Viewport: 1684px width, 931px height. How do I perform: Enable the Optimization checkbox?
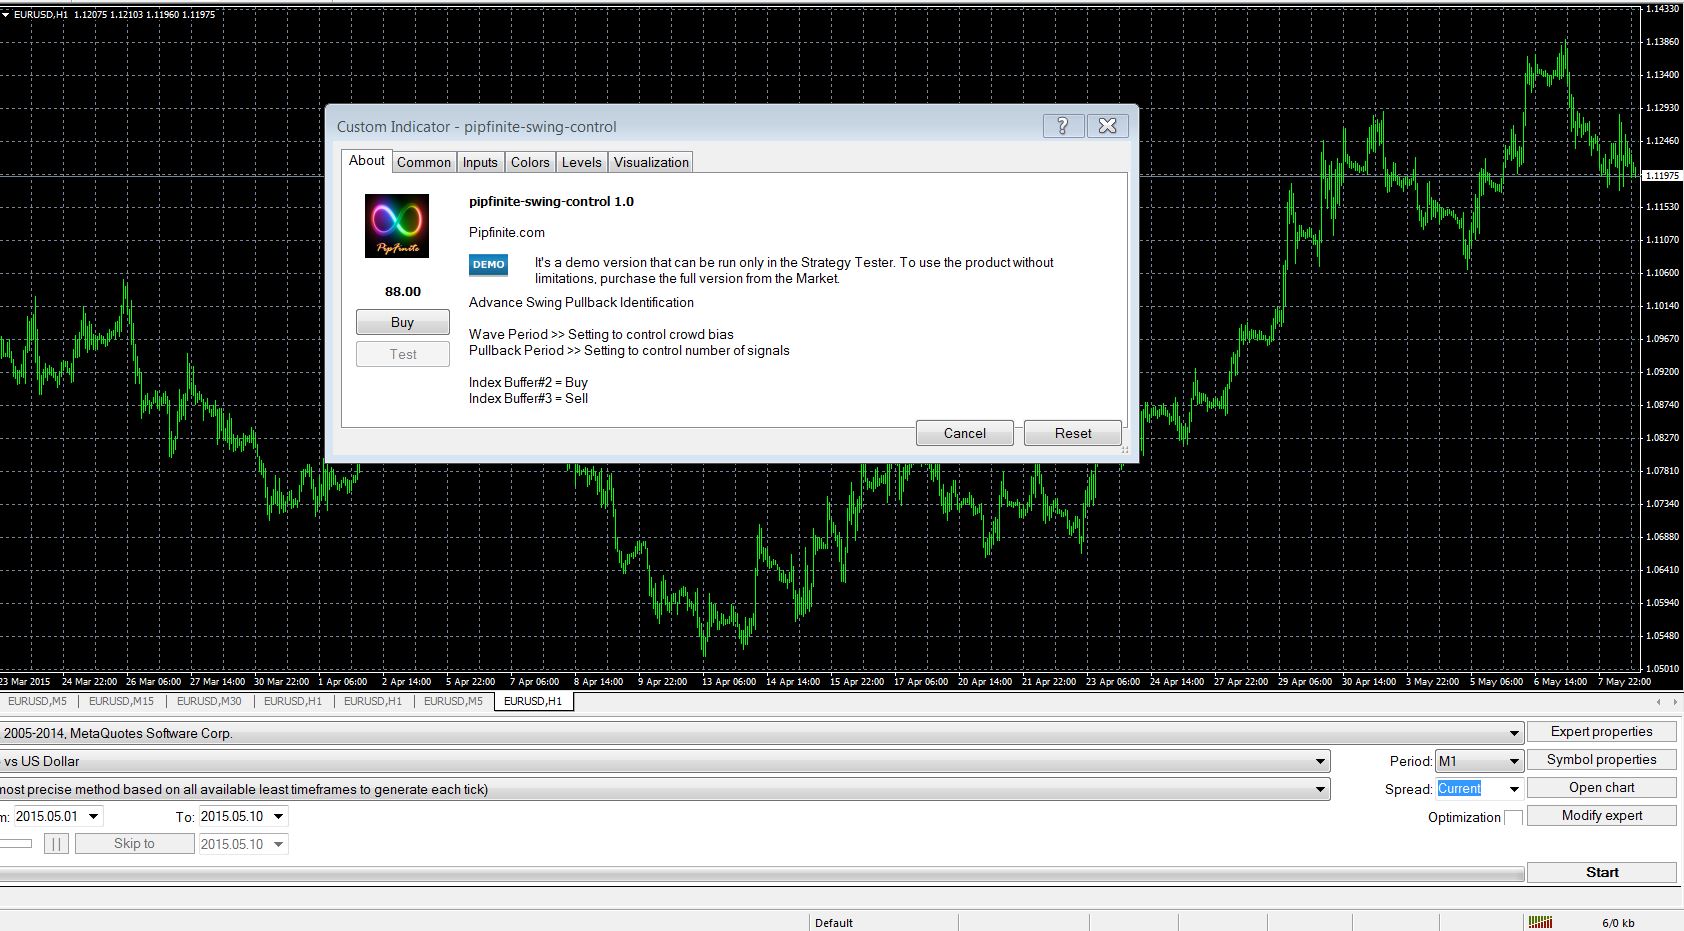tap(1513, 817)
